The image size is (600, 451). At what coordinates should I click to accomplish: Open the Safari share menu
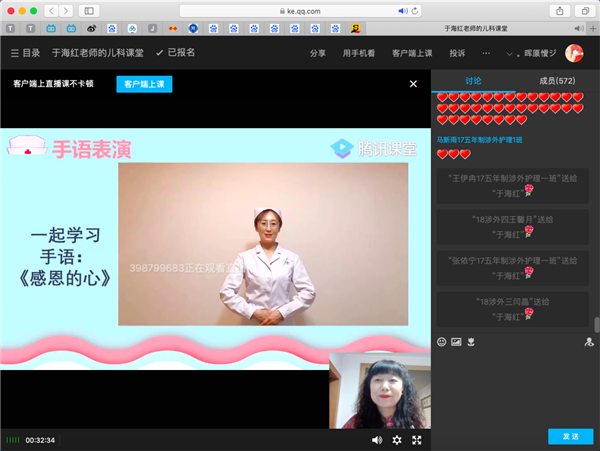click(x=560, y=11)
